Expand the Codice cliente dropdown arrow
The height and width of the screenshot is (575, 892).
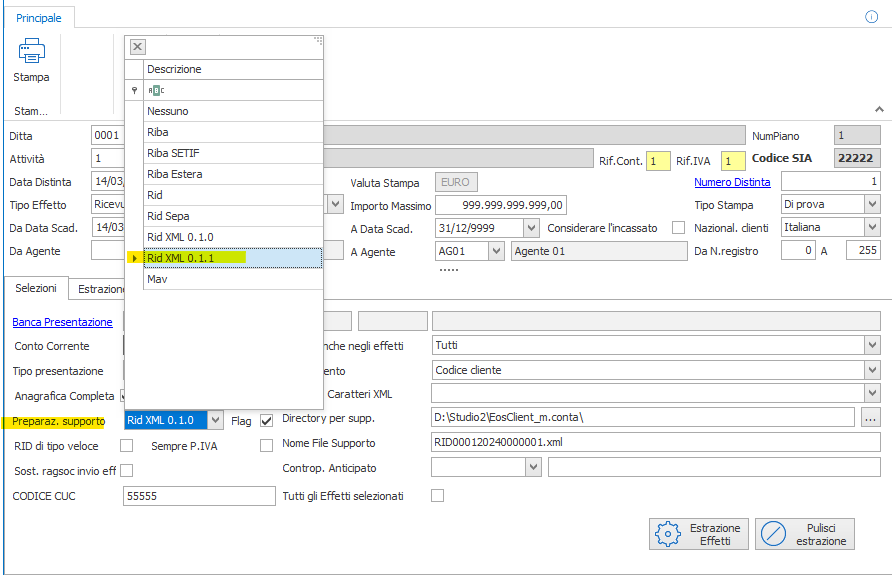tap(872, 370)
